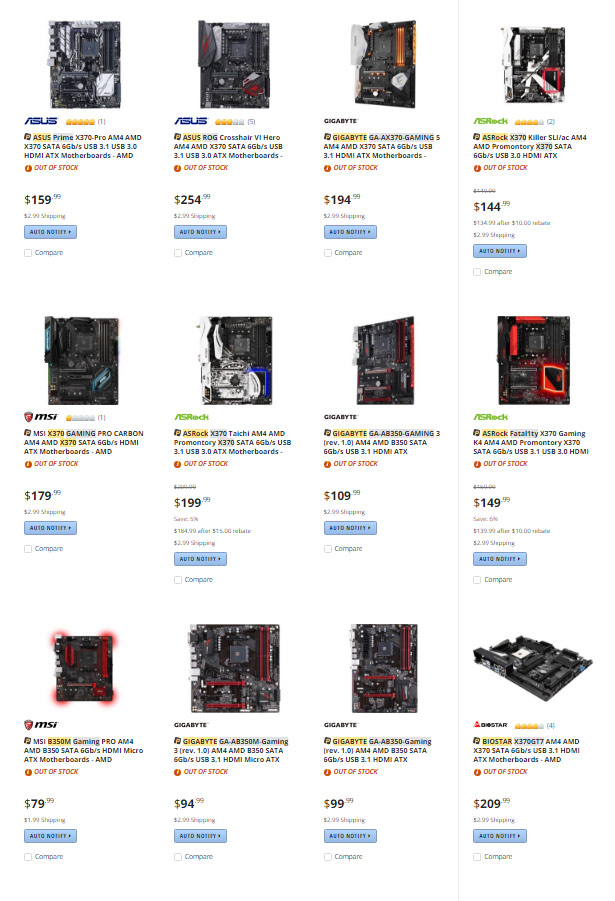Click the GIGABYTE GA-AB350M-Gaming 3 motherboard image
The height and width of the screenshot is (901, 615).
pos(235,668)
